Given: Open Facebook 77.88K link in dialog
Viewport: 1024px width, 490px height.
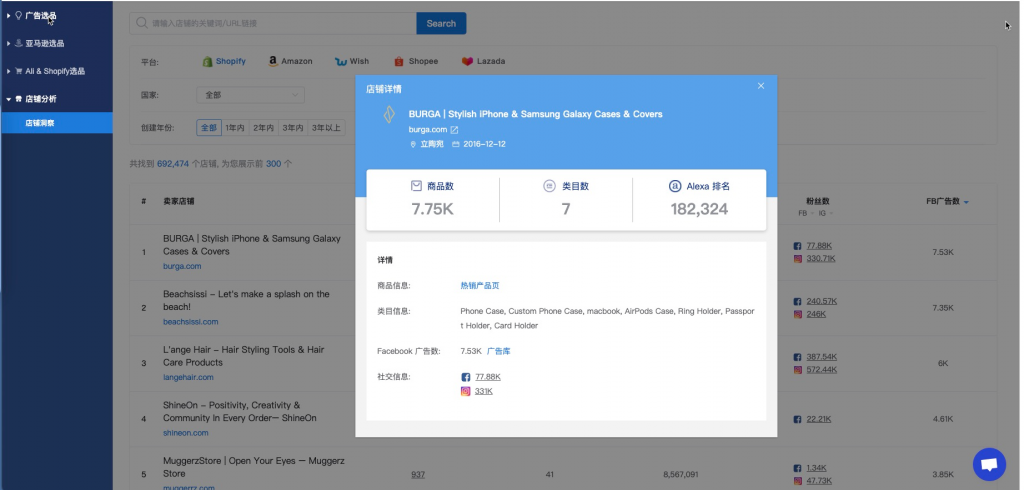Looking at the screenshot, I should click(488, 377).
